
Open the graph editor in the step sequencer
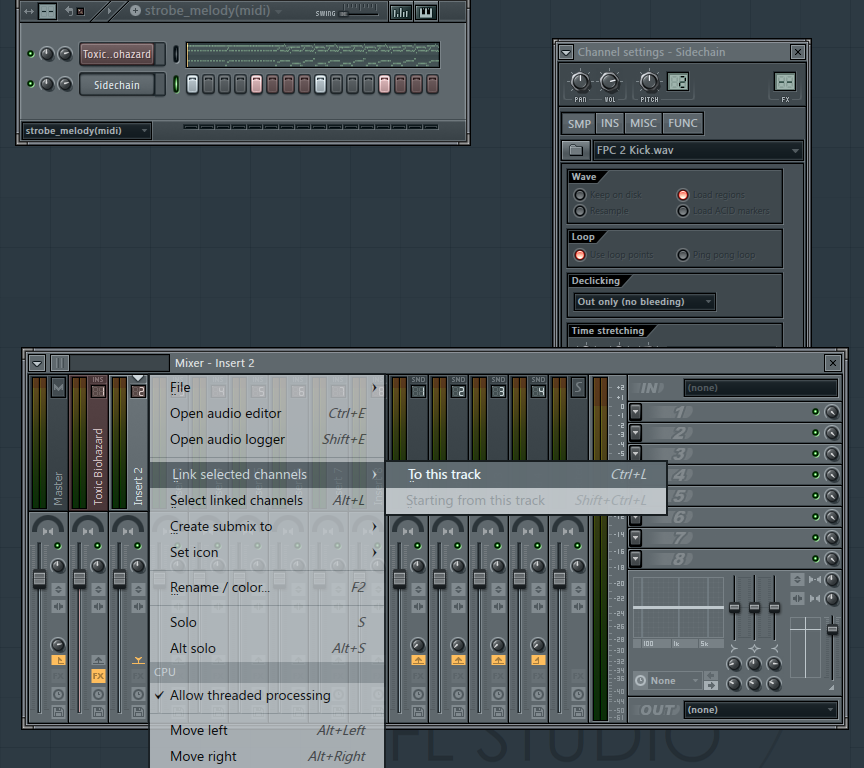(x=401, y=12)
